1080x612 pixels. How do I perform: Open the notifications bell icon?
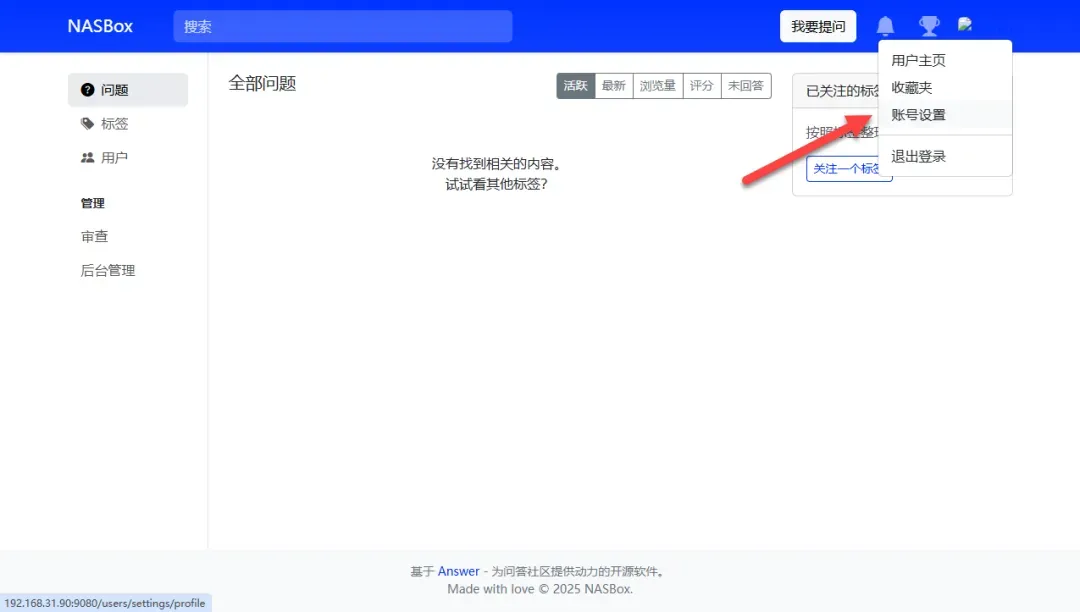(x=885, y=26)
